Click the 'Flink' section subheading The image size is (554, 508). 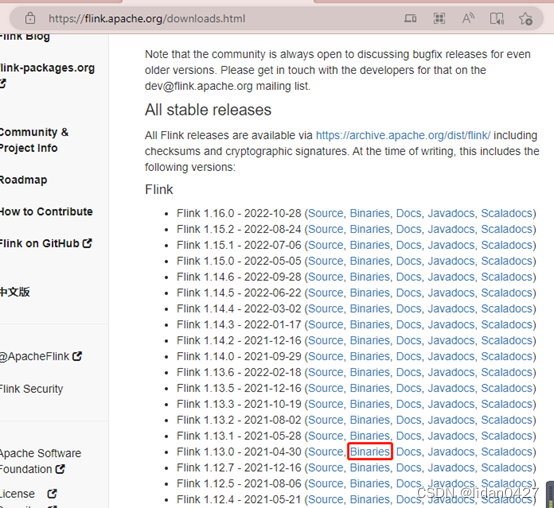click(159, 189)
